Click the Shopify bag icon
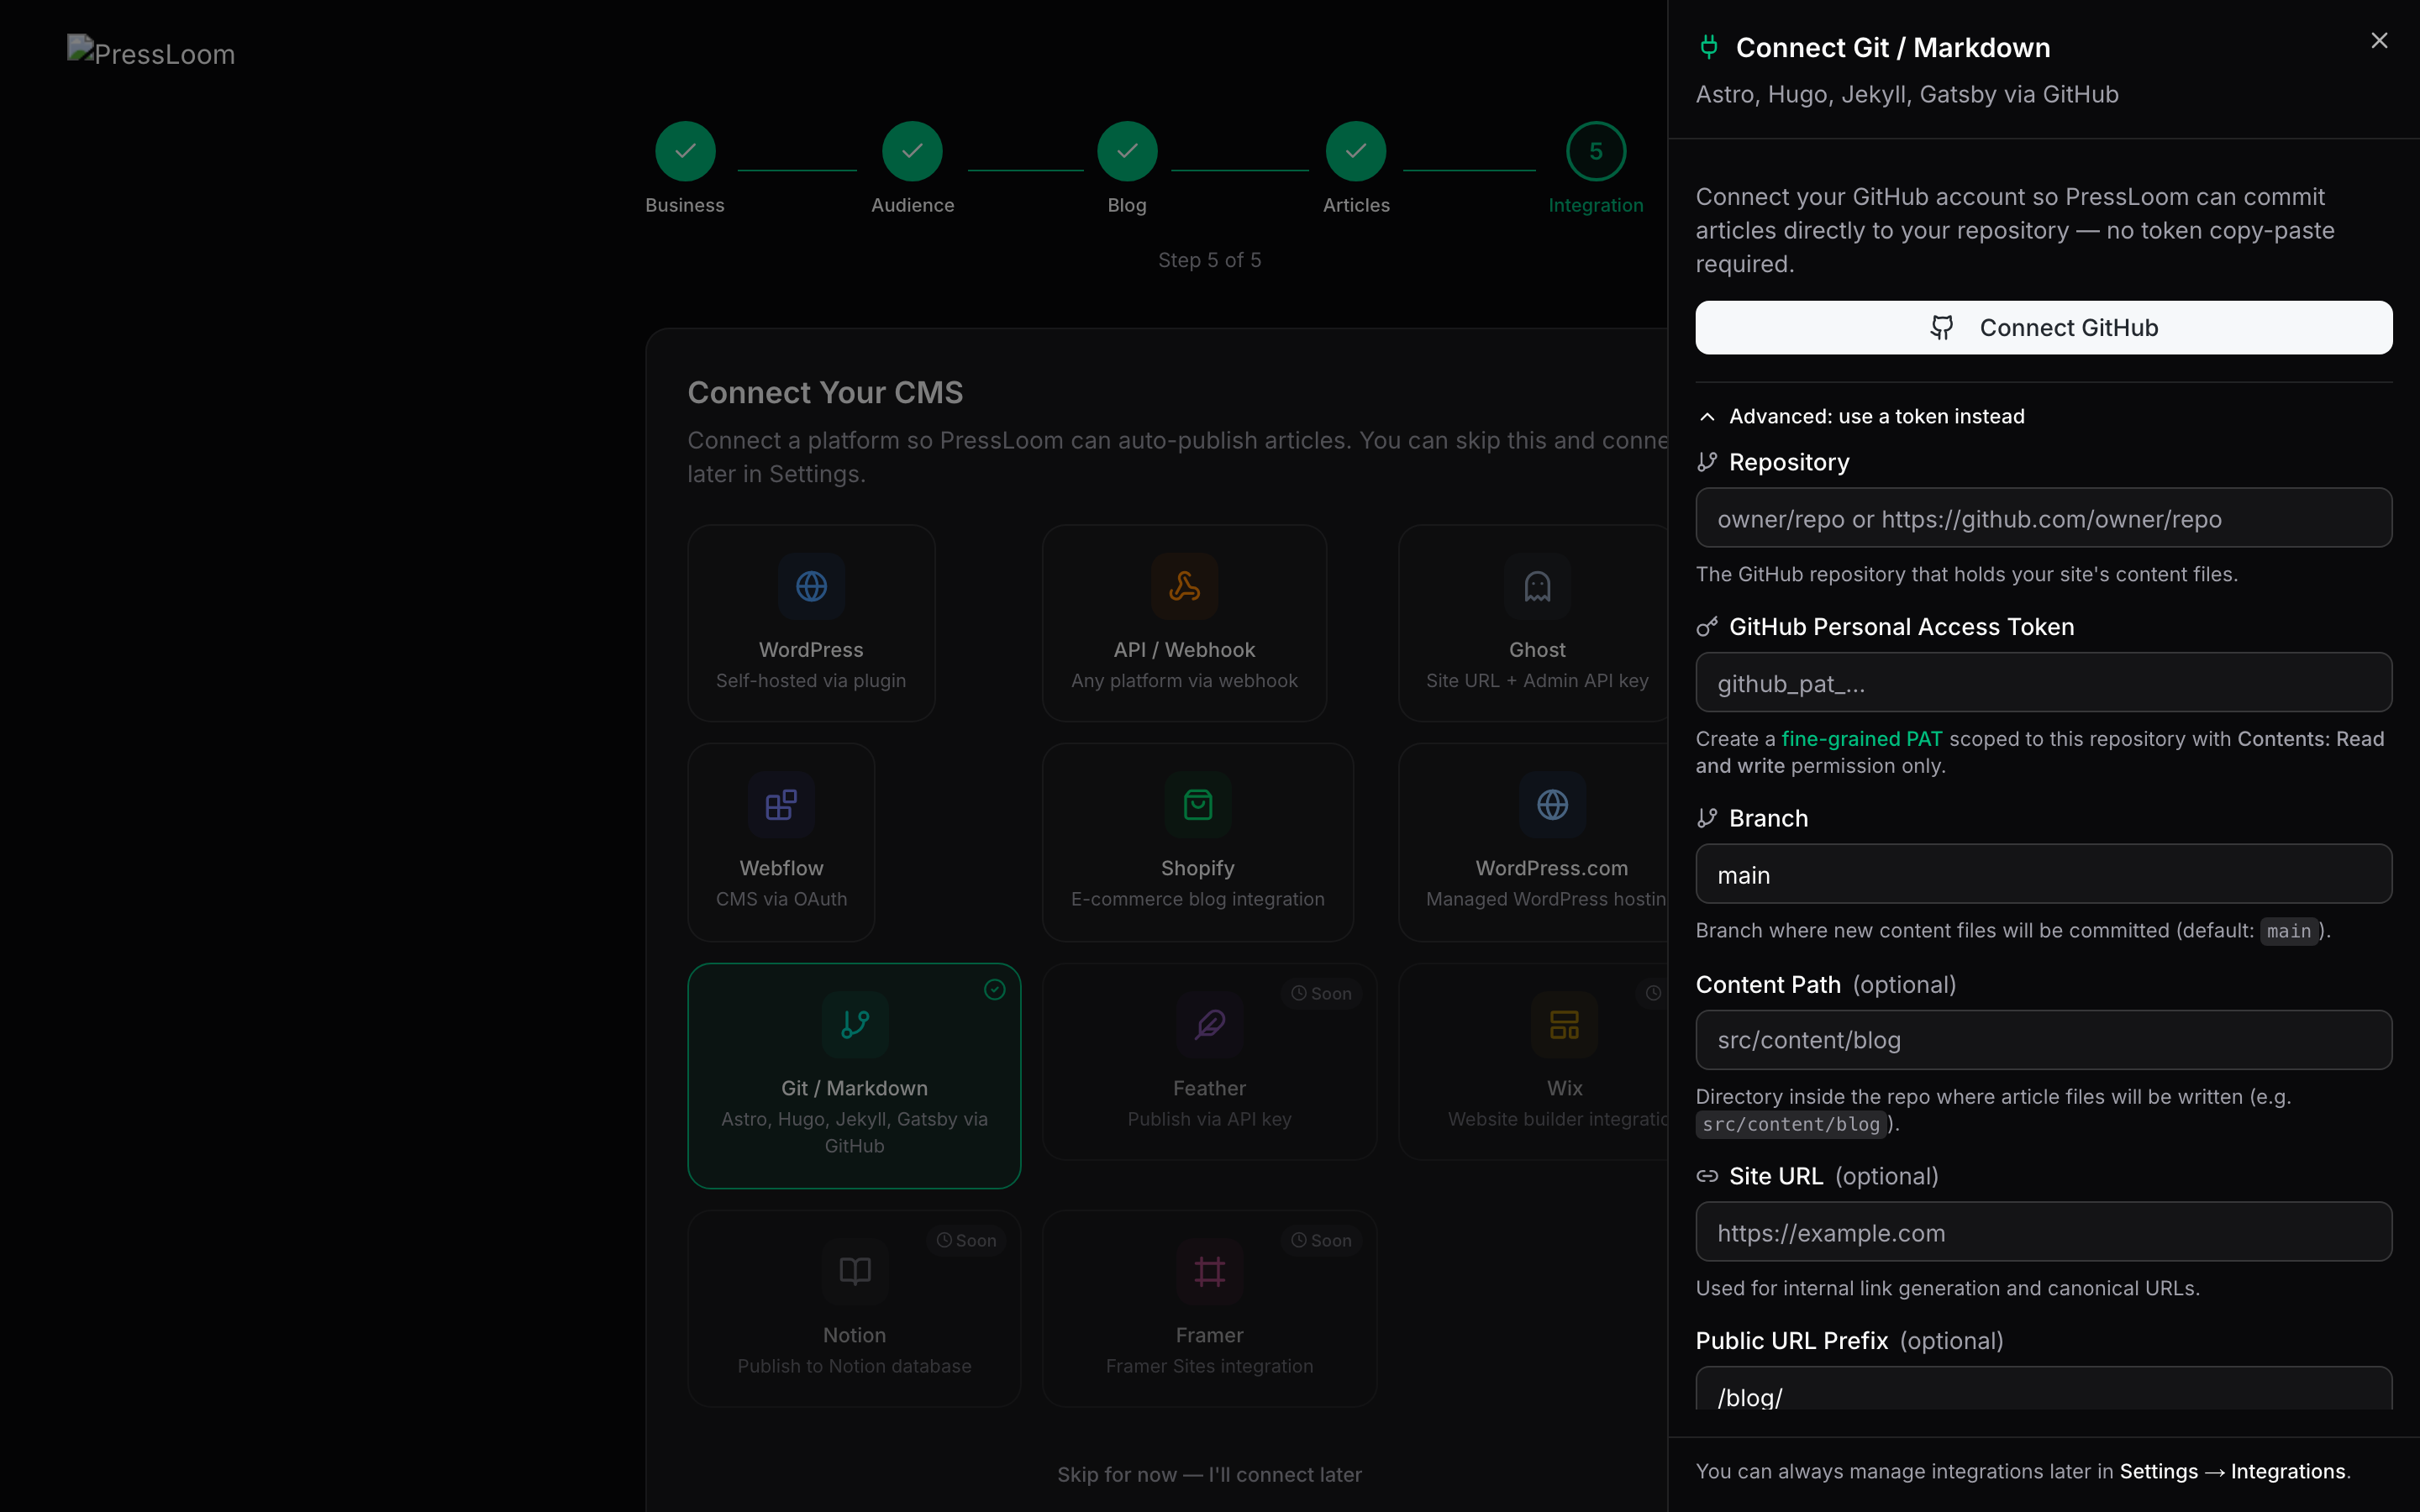 [x=1197, y=805]
